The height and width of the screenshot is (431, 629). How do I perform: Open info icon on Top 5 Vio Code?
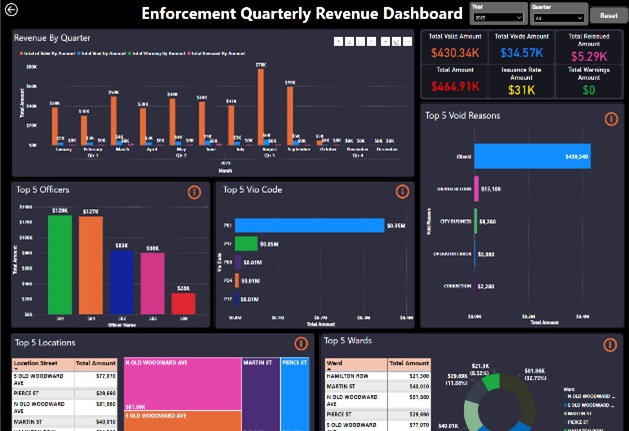click(402, 192)
